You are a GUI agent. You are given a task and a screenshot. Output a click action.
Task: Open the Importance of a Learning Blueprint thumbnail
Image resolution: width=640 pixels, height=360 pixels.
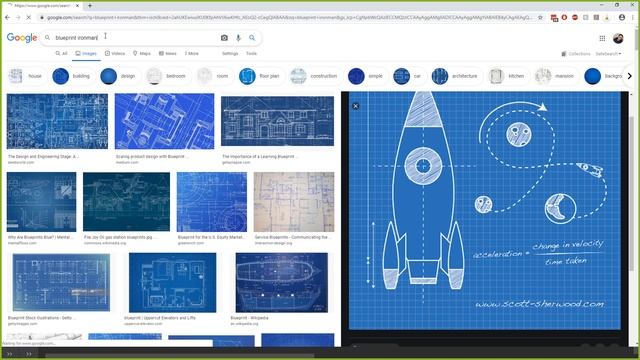click(x=277, y=121)
